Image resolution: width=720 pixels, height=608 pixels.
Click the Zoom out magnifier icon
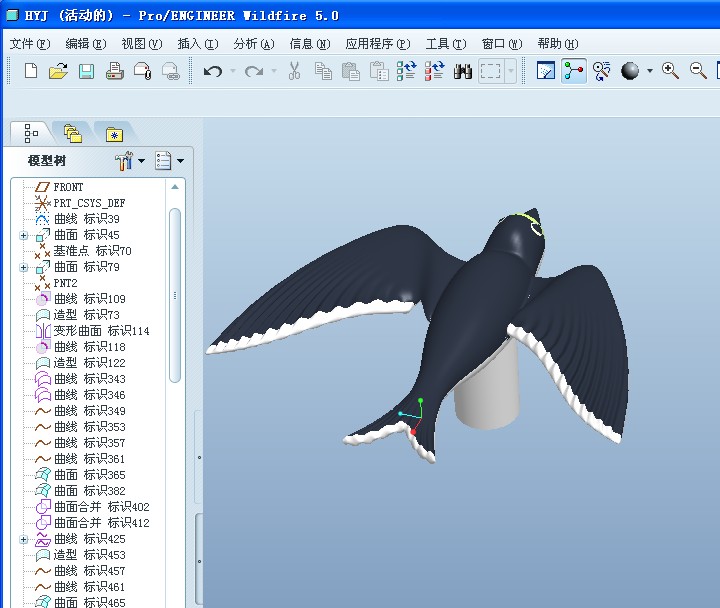[x=698, y=71]
